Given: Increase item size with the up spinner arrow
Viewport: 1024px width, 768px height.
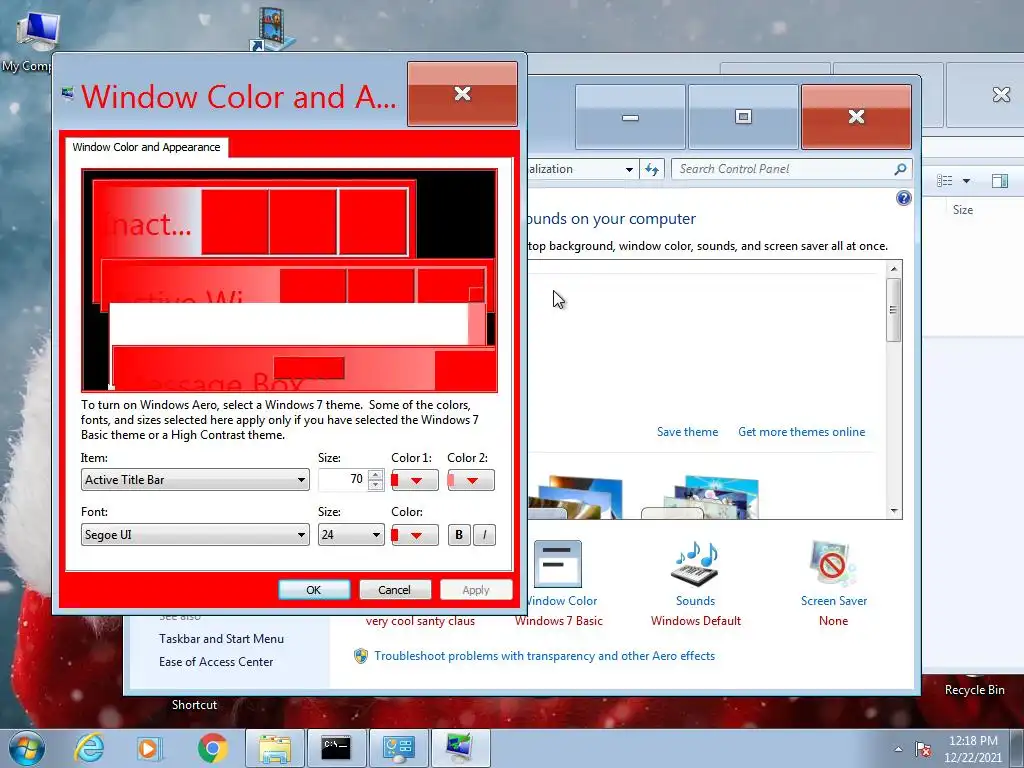Looking at the screenshot, I should click(x=376, y=474).
